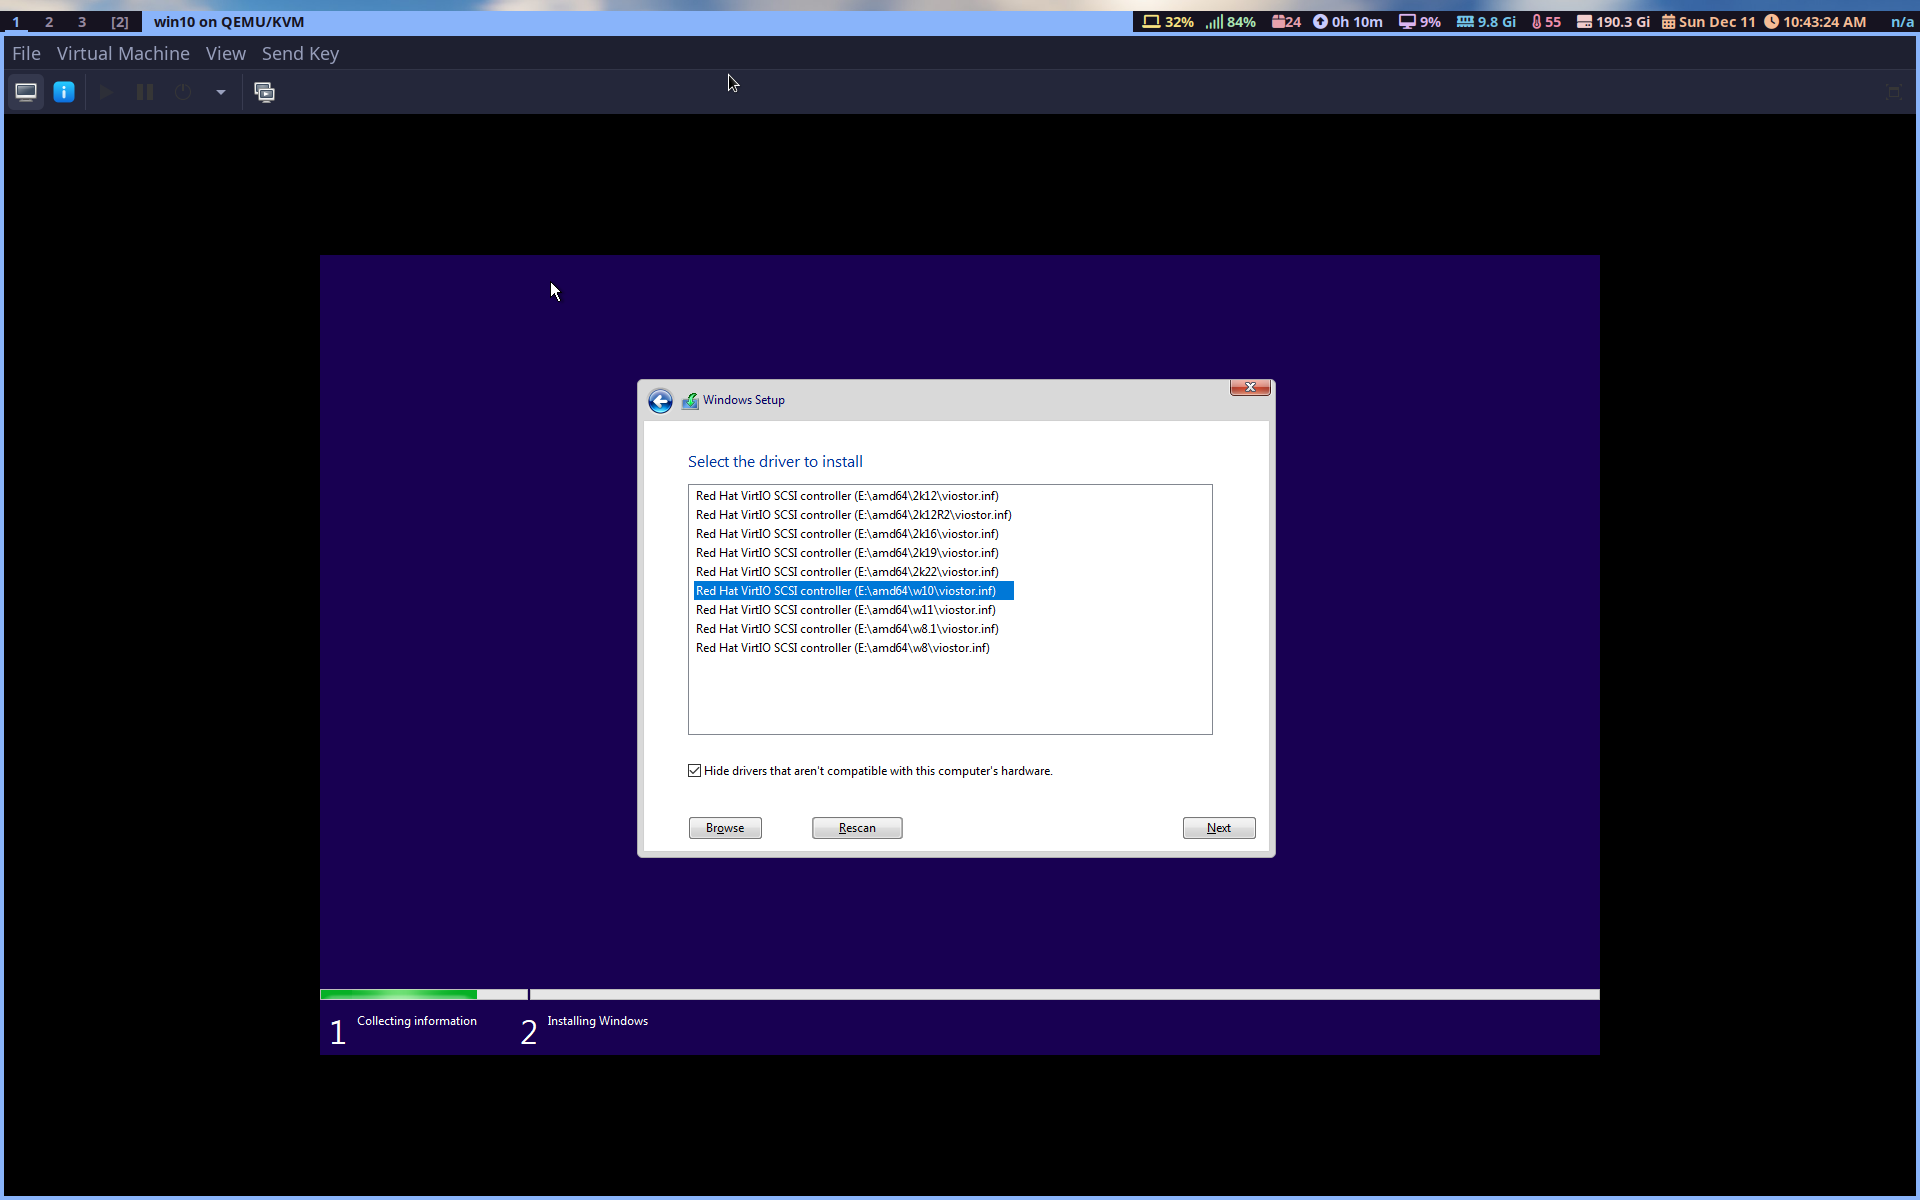The height and width of the screenshot is (1200, 1920).
Task: Enable hiding non-compatible hardware drivers
Action: 694,770
